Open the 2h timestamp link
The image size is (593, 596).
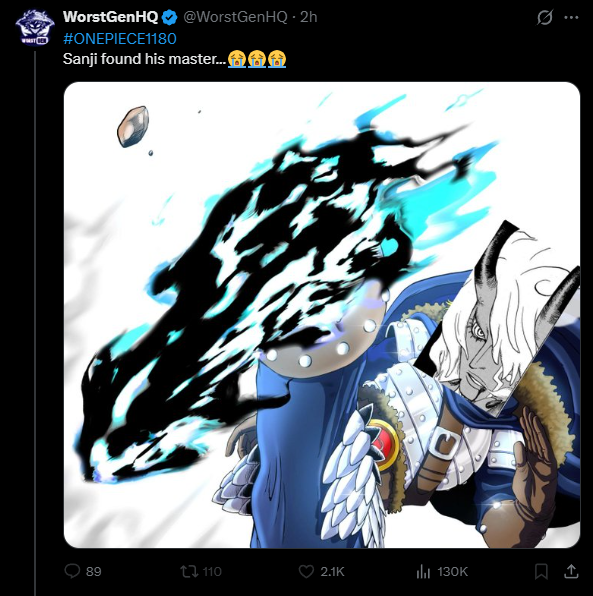pos(308,17)
